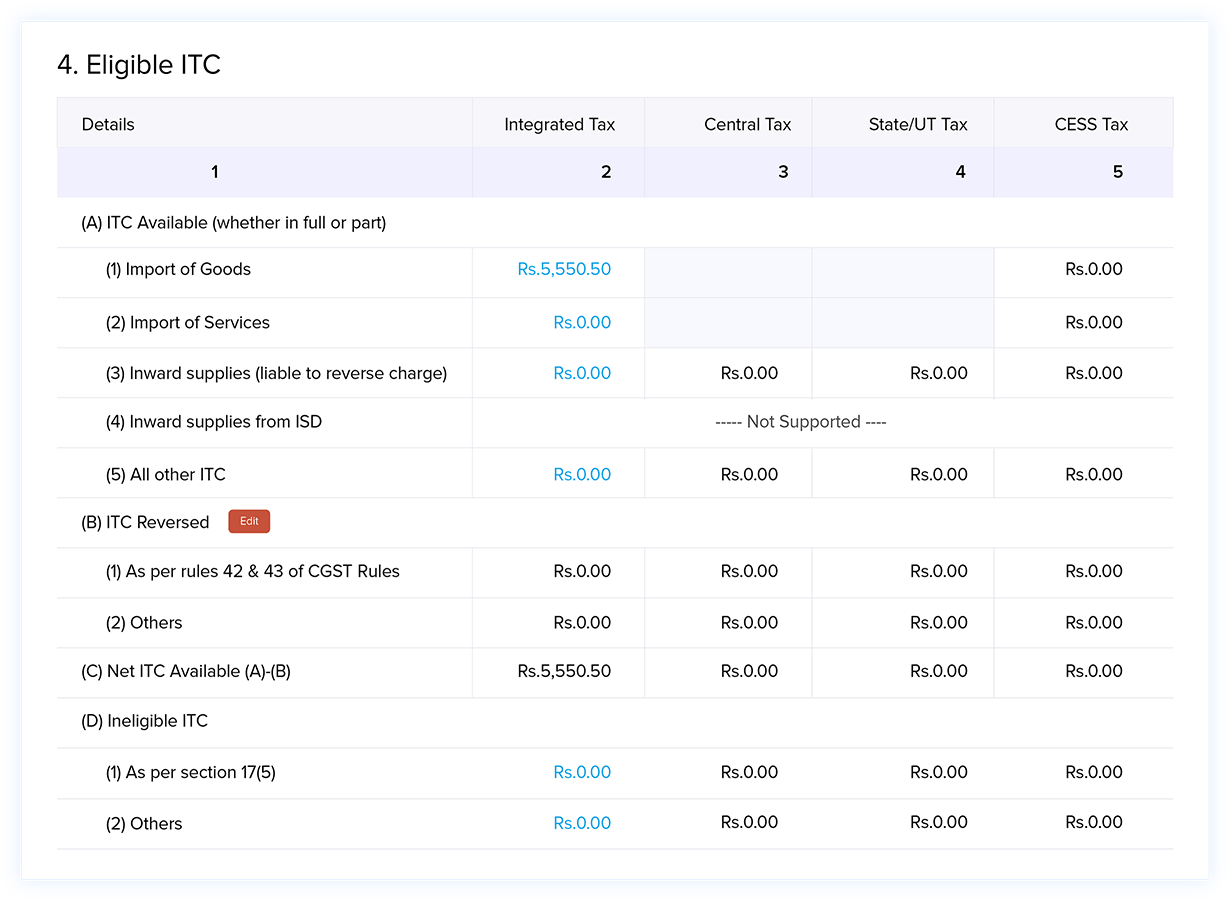1230x901 pixels.
Task: Click CESS Tax value in All other ITC row
Action: click(x=1094, y=474)
